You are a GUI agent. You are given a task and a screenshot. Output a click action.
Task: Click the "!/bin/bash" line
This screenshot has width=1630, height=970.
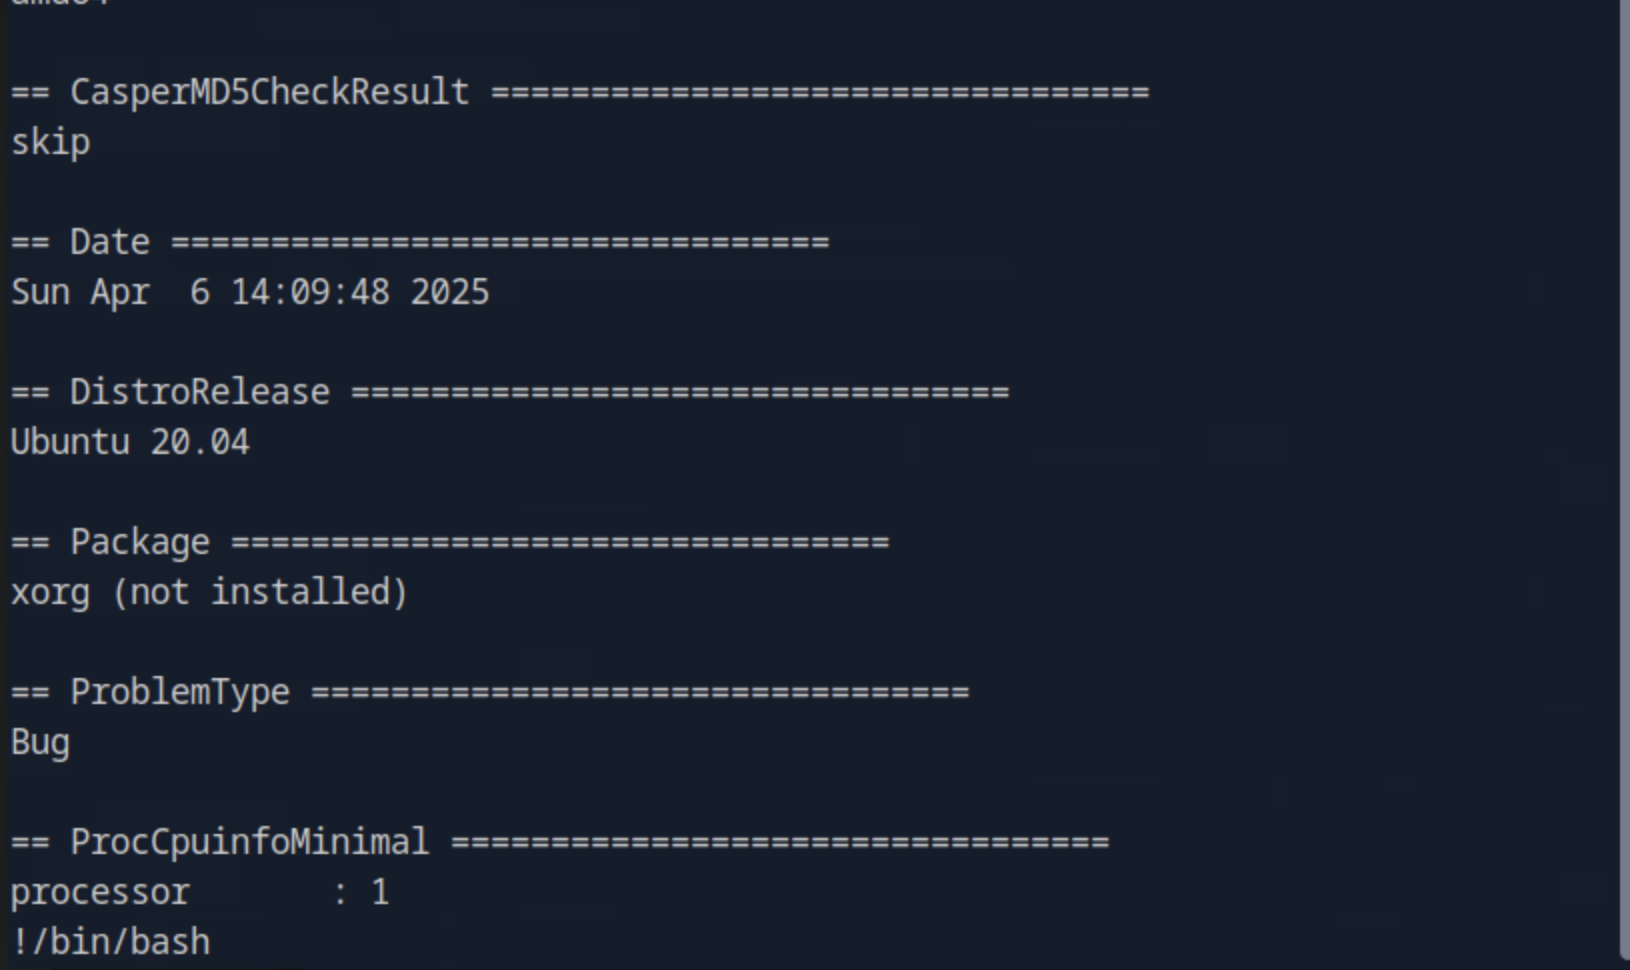tap(110, 942)
